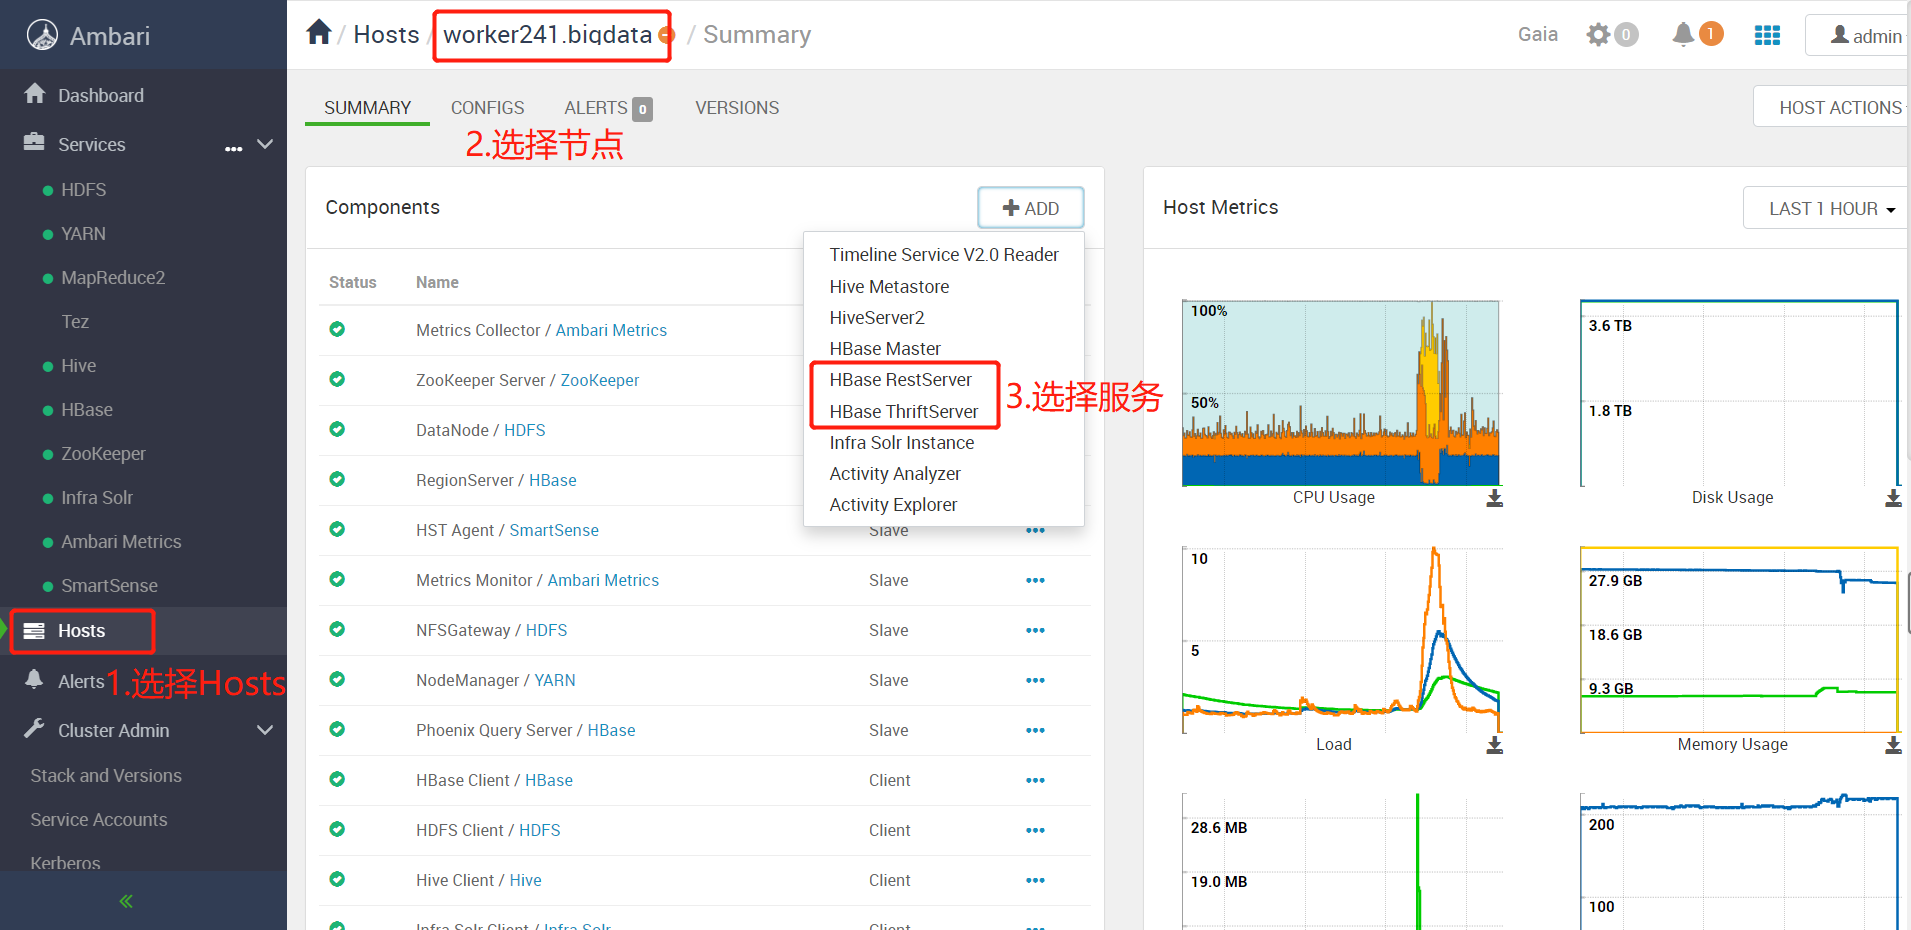
Task: Open YARN link beside NodeManager
Action: pos(554,680)
